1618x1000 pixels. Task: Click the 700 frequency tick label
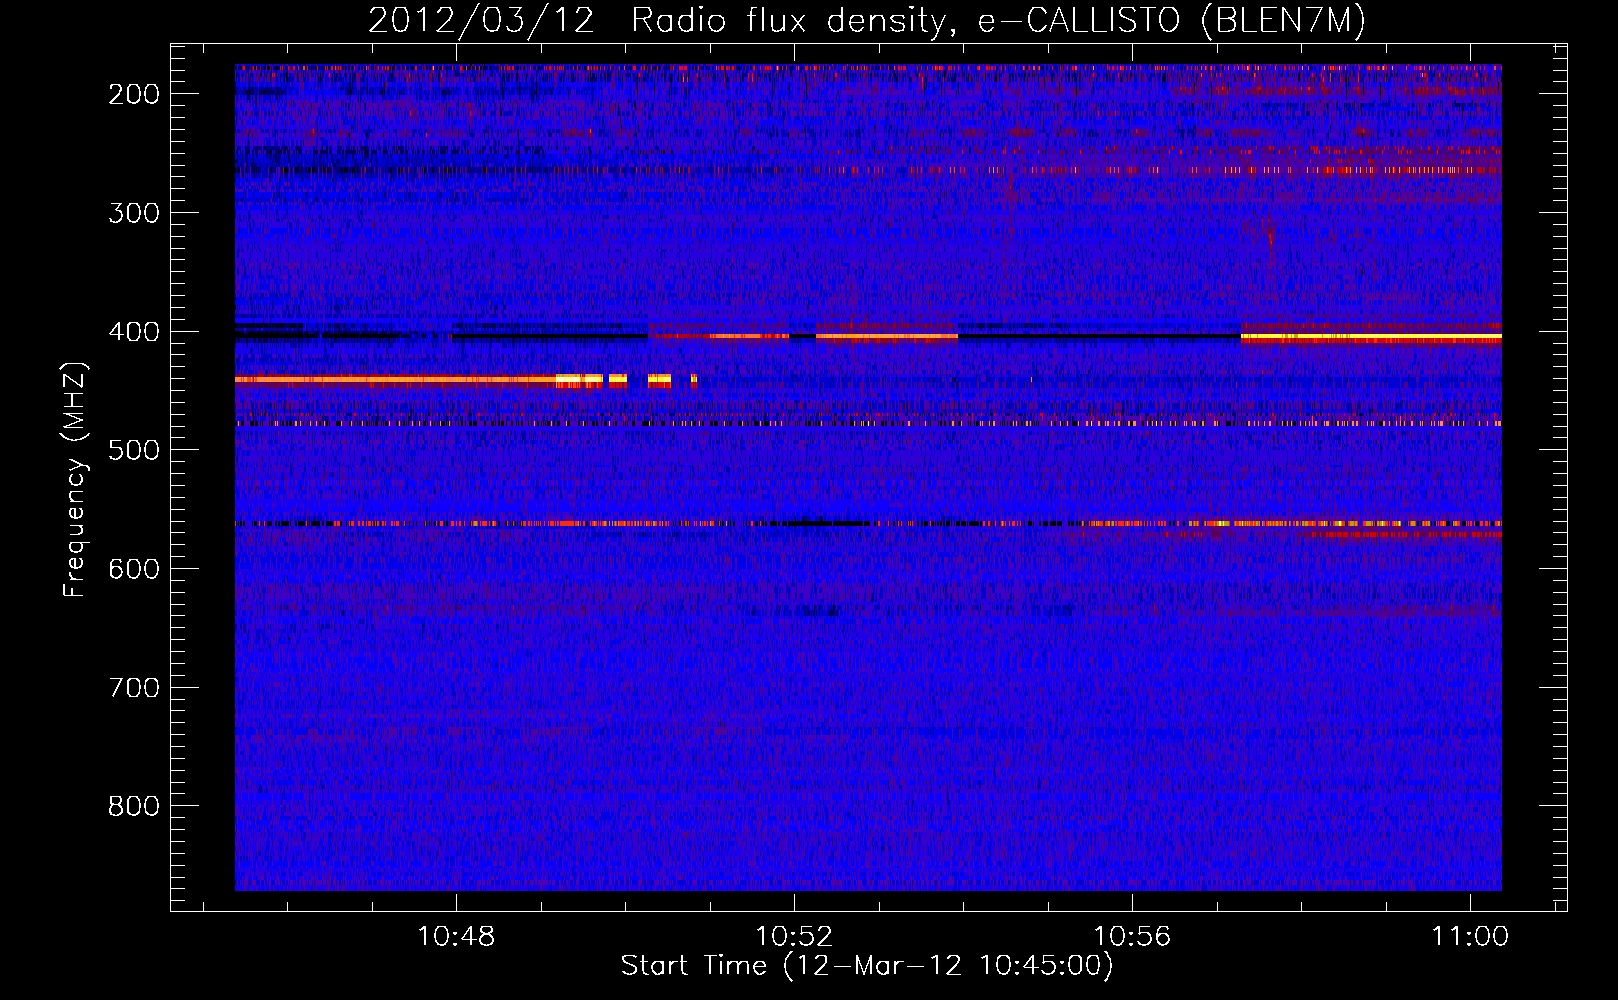coord(134,688)
